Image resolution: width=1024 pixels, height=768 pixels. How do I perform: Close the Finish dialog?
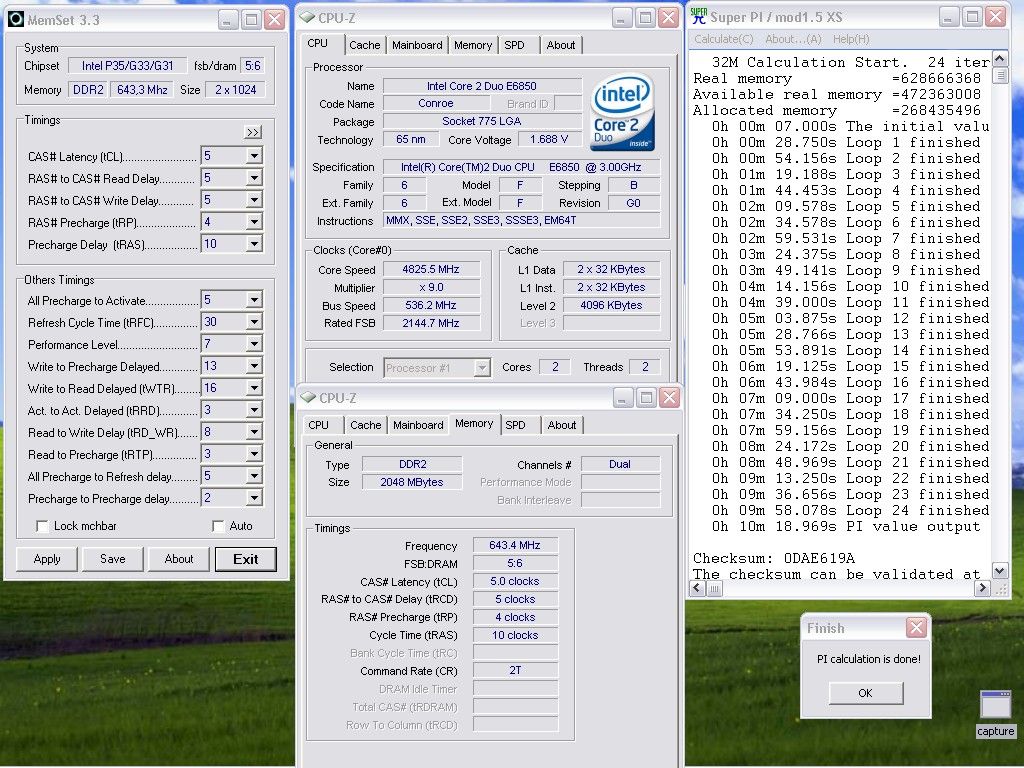(x=916, y=628)
